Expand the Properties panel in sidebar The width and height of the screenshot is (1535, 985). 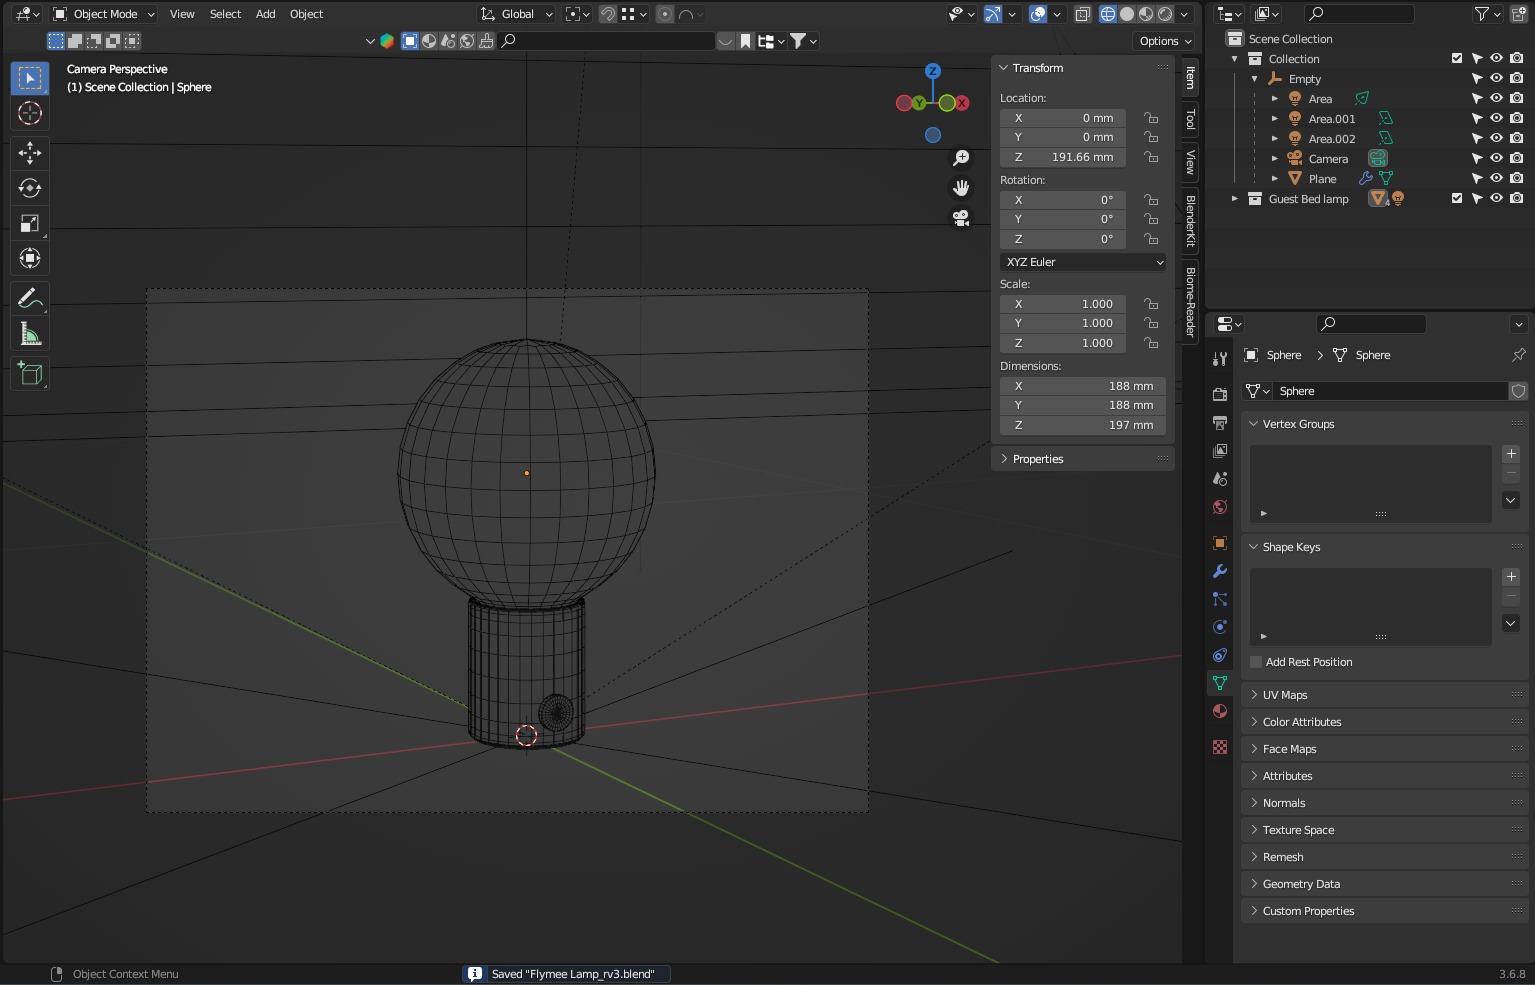[x=1083, y=459]
